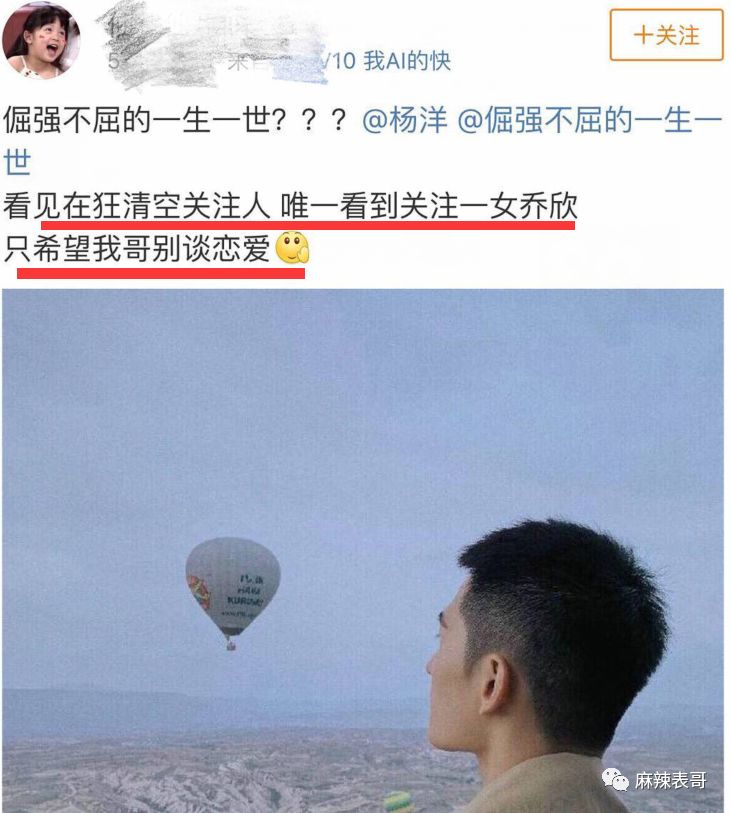Click the plus sign in the follow button

coord(643,35)
